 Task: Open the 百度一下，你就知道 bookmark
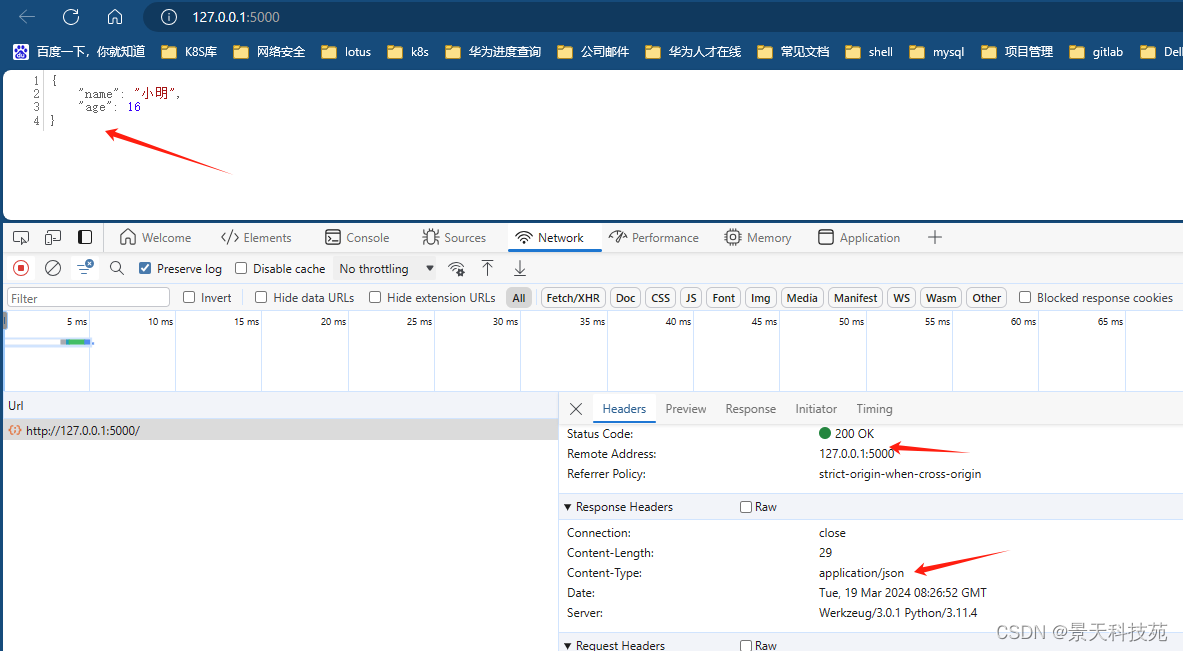click(79, 51)
